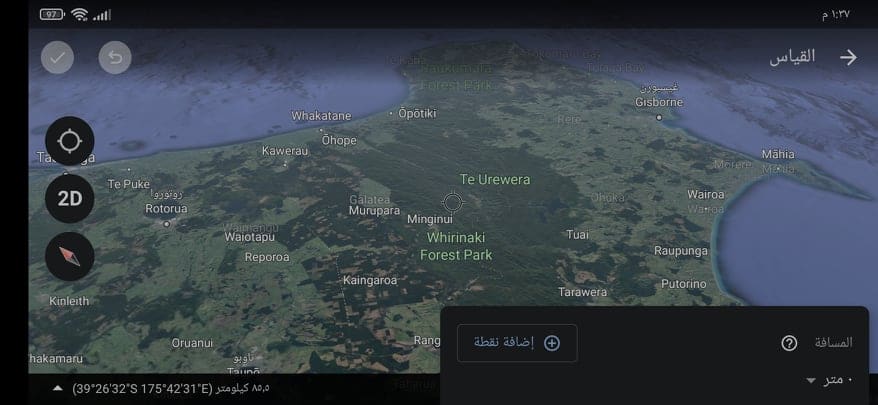
Task: Tap the إضافة نقطة add point button
Action: (x=517, y=343)
